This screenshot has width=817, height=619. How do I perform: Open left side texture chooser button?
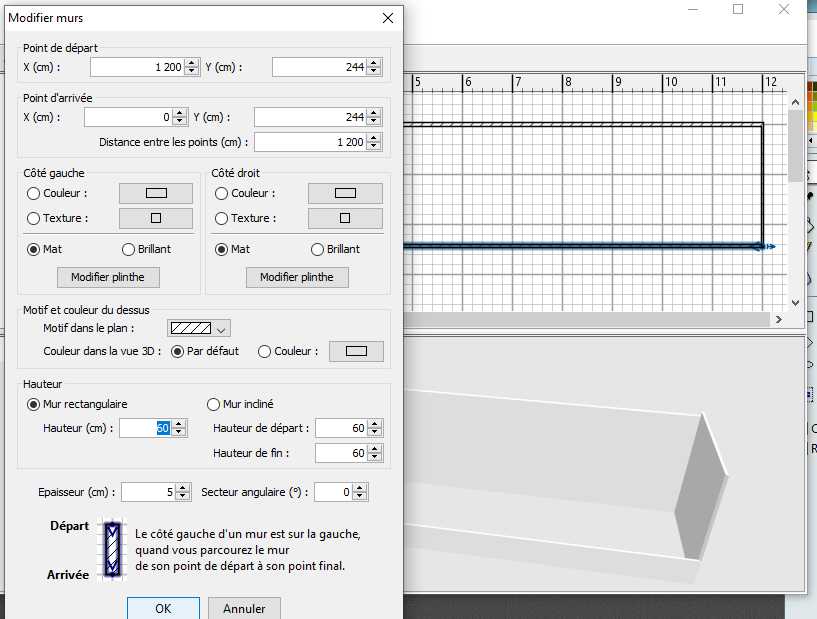[x=156, y=218]
